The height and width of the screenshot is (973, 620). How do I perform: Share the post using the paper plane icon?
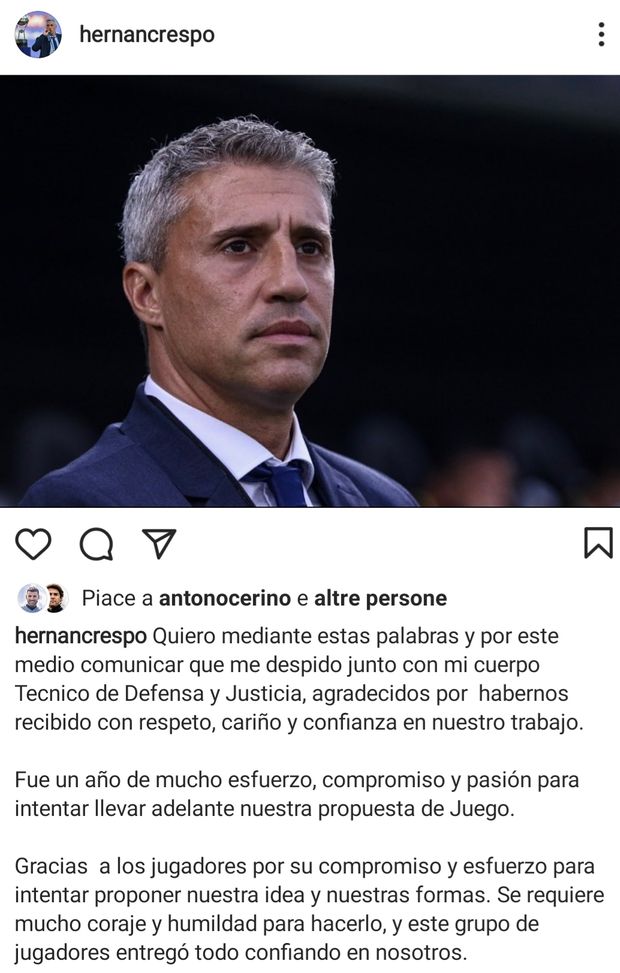(x=159, y=544)
